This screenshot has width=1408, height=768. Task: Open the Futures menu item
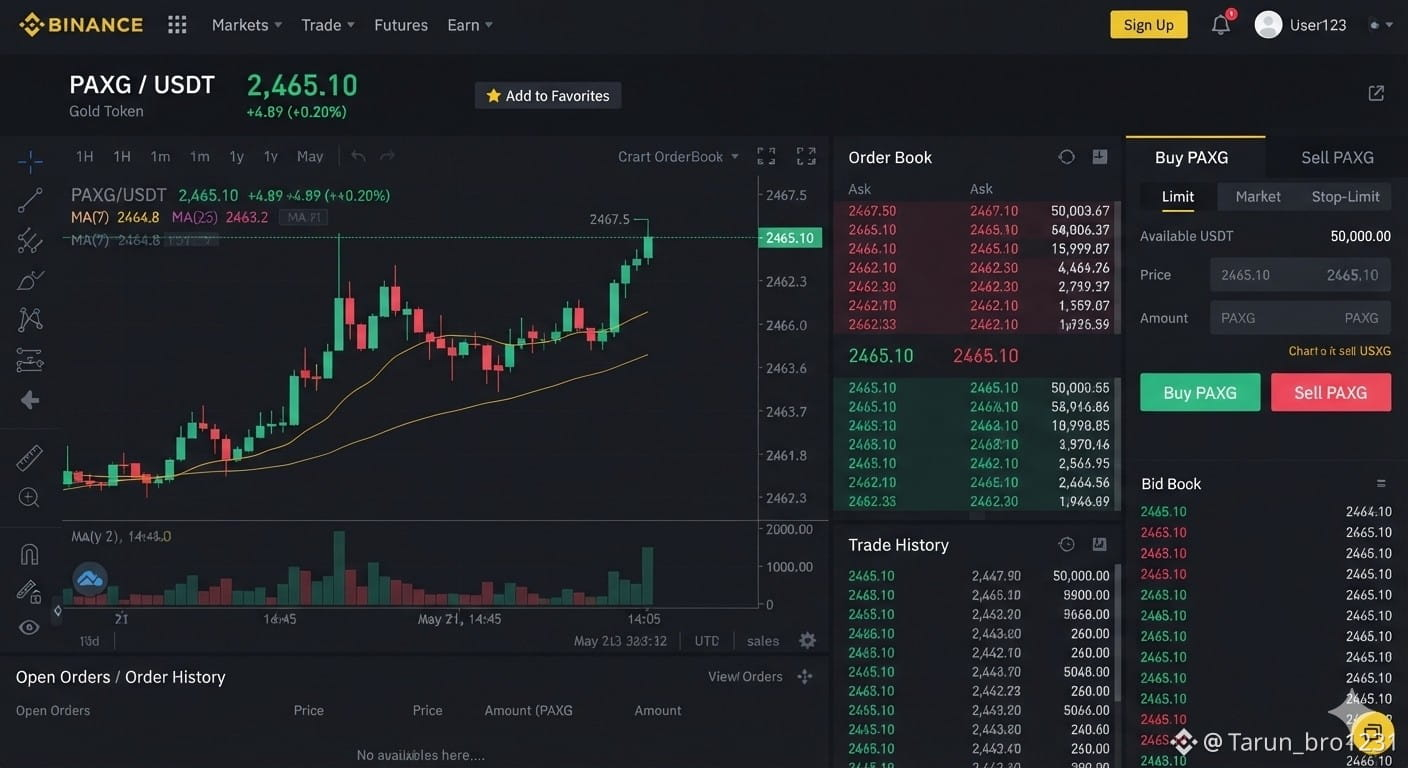[401, 25]
